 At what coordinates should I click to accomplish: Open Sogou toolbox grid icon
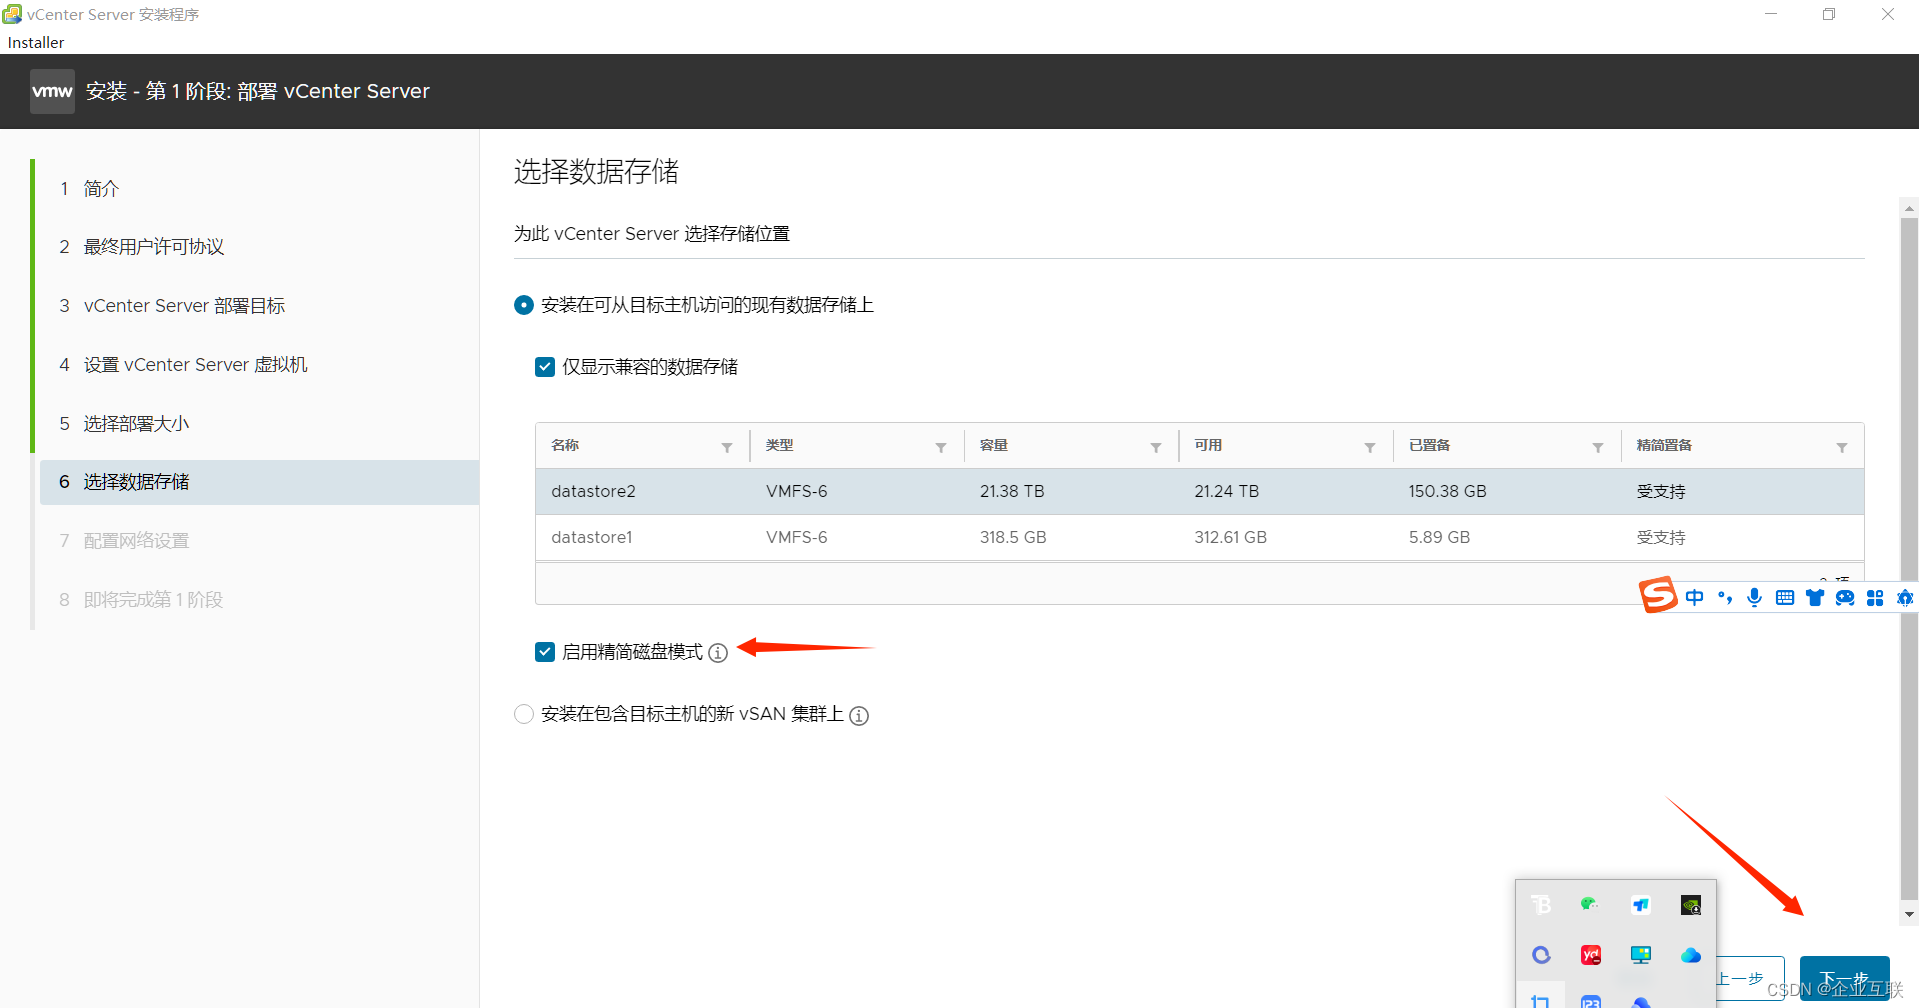coord(1875,597)
